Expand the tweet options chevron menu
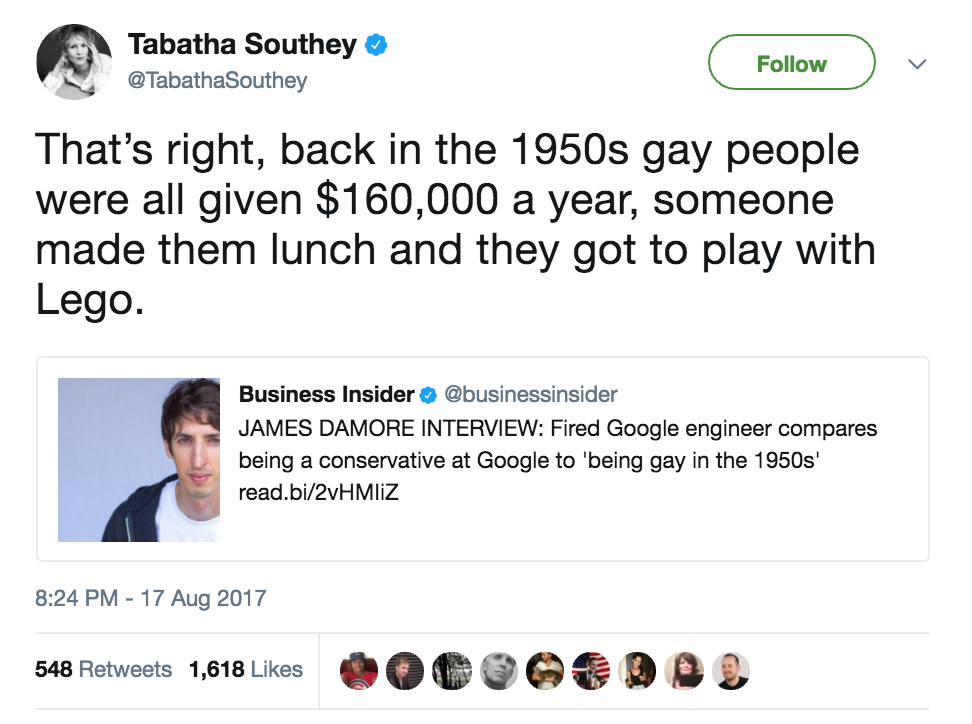 pyautogui.click(x=916, y=64)
